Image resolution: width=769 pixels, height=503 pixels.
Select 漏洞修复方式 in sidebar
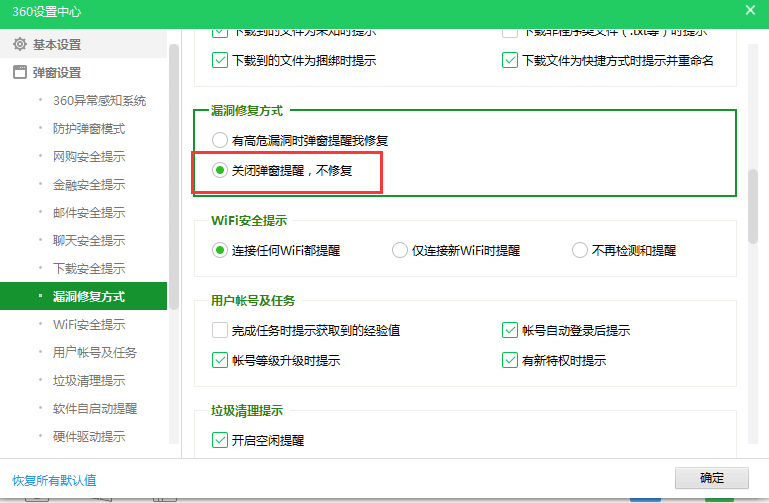[x=83, y=296]
